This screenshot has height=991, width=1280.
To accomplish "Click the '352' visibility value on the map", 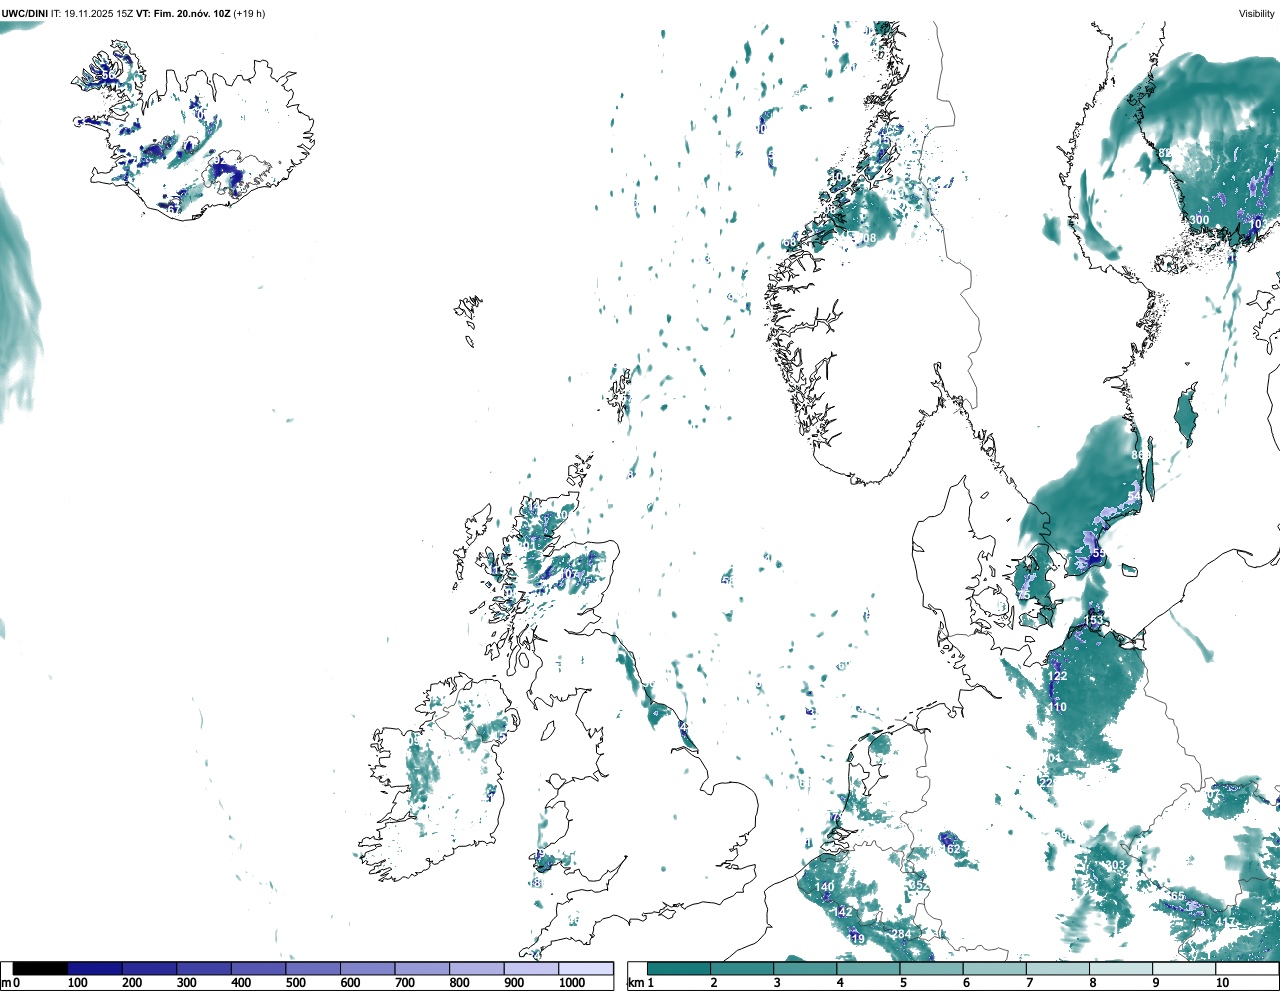I will [x=918, y=886].
